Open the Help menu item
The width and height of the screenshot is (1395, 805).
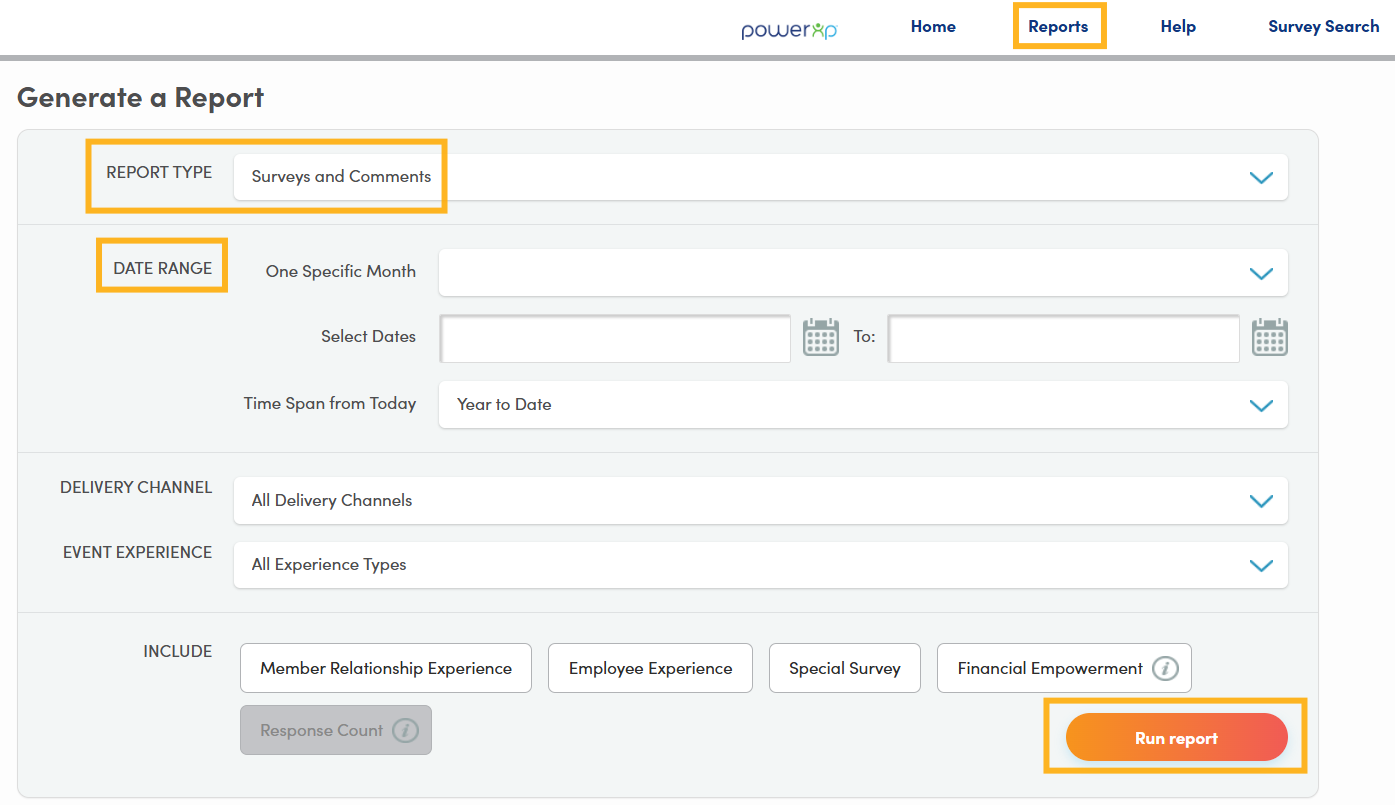click(x=1178, y=27)
